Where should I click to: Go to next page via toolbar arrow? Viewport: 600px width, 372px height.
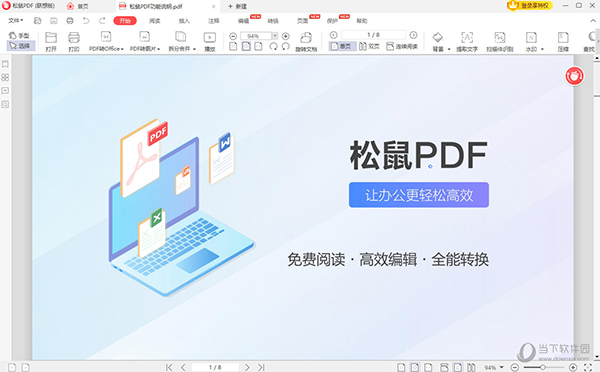click(413, 35)
